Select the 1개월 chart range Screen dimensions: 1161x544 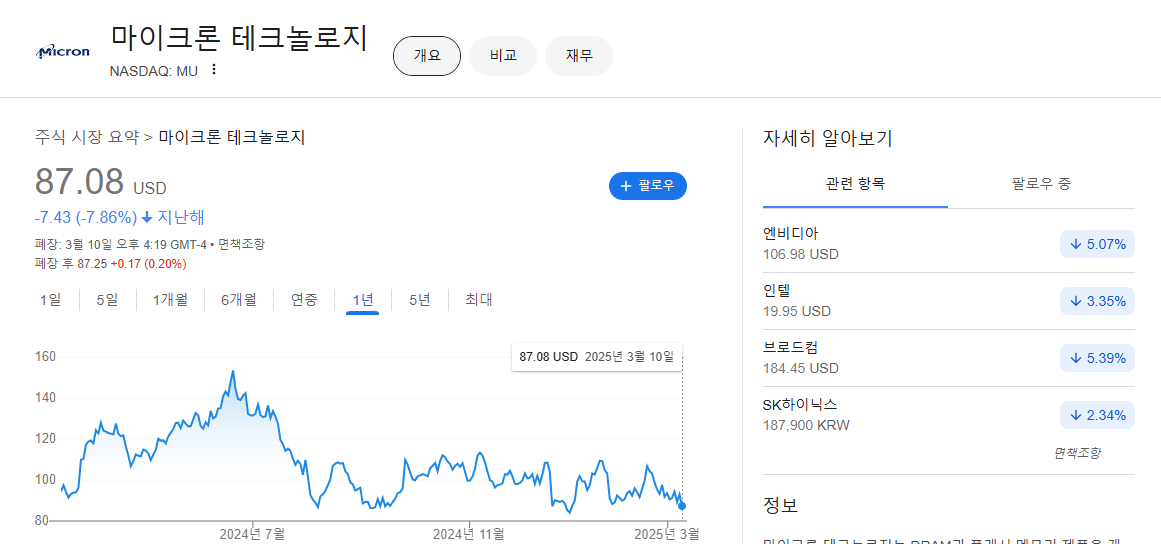point(170,300)
